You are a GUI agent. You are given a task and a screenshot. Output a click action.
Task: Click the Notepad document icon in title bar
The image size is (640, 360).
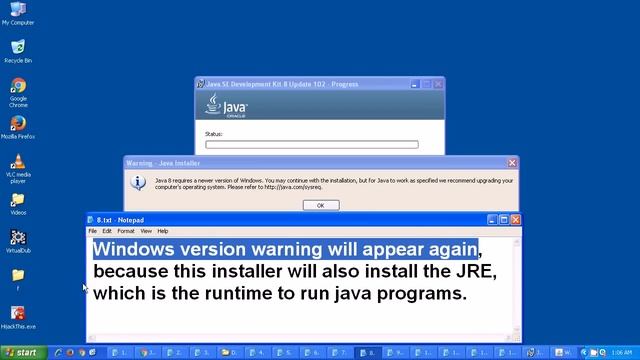pos(91,220)
